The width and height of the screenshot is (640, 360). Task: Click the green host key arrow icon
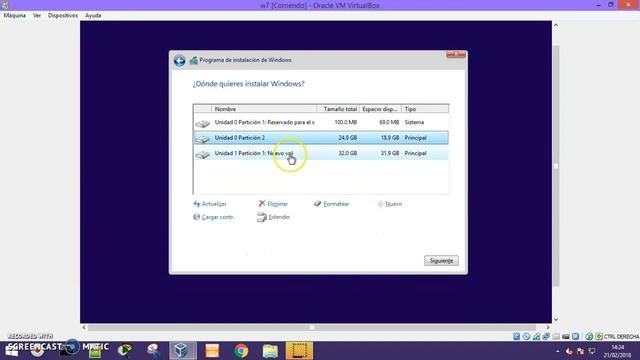599,336
